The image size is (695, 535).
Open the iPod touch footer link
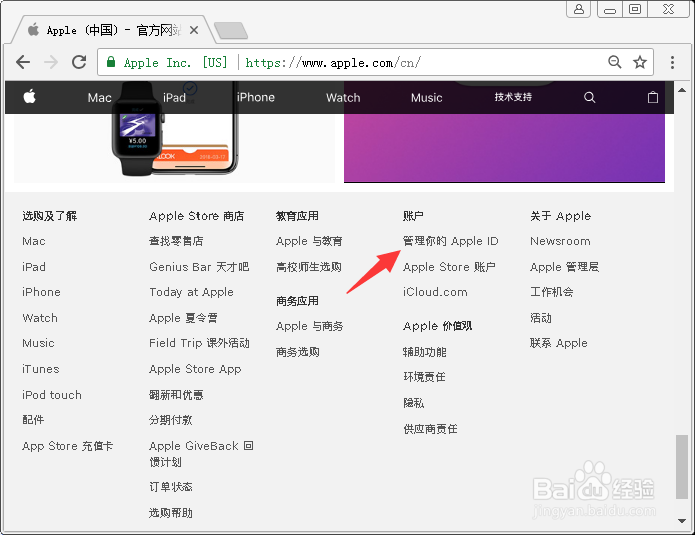click(52, 394)
